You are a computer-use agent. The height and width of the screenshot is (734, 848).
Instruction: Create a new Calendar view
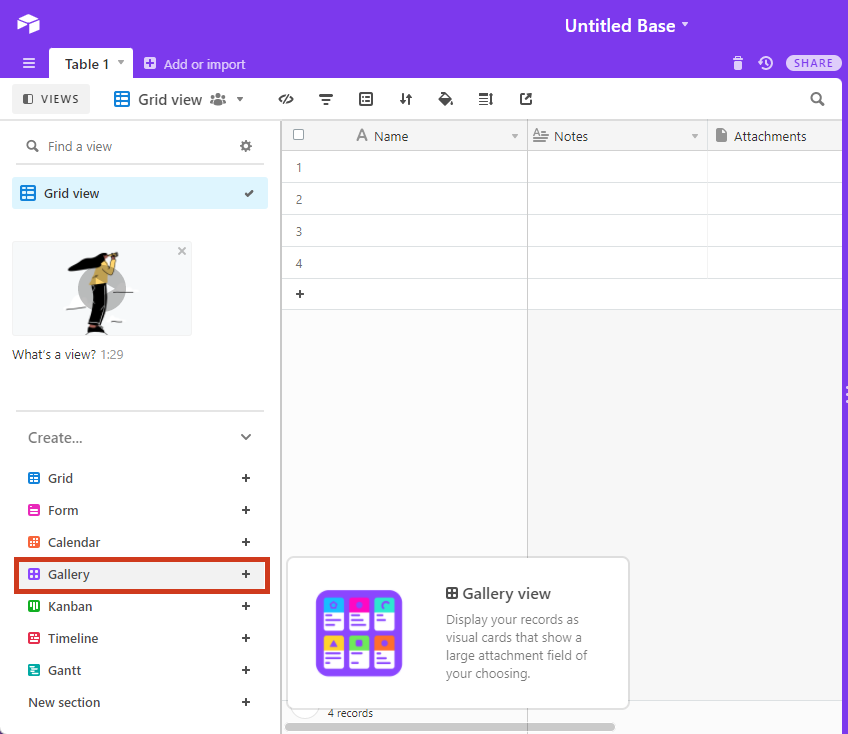click(140, 542)
